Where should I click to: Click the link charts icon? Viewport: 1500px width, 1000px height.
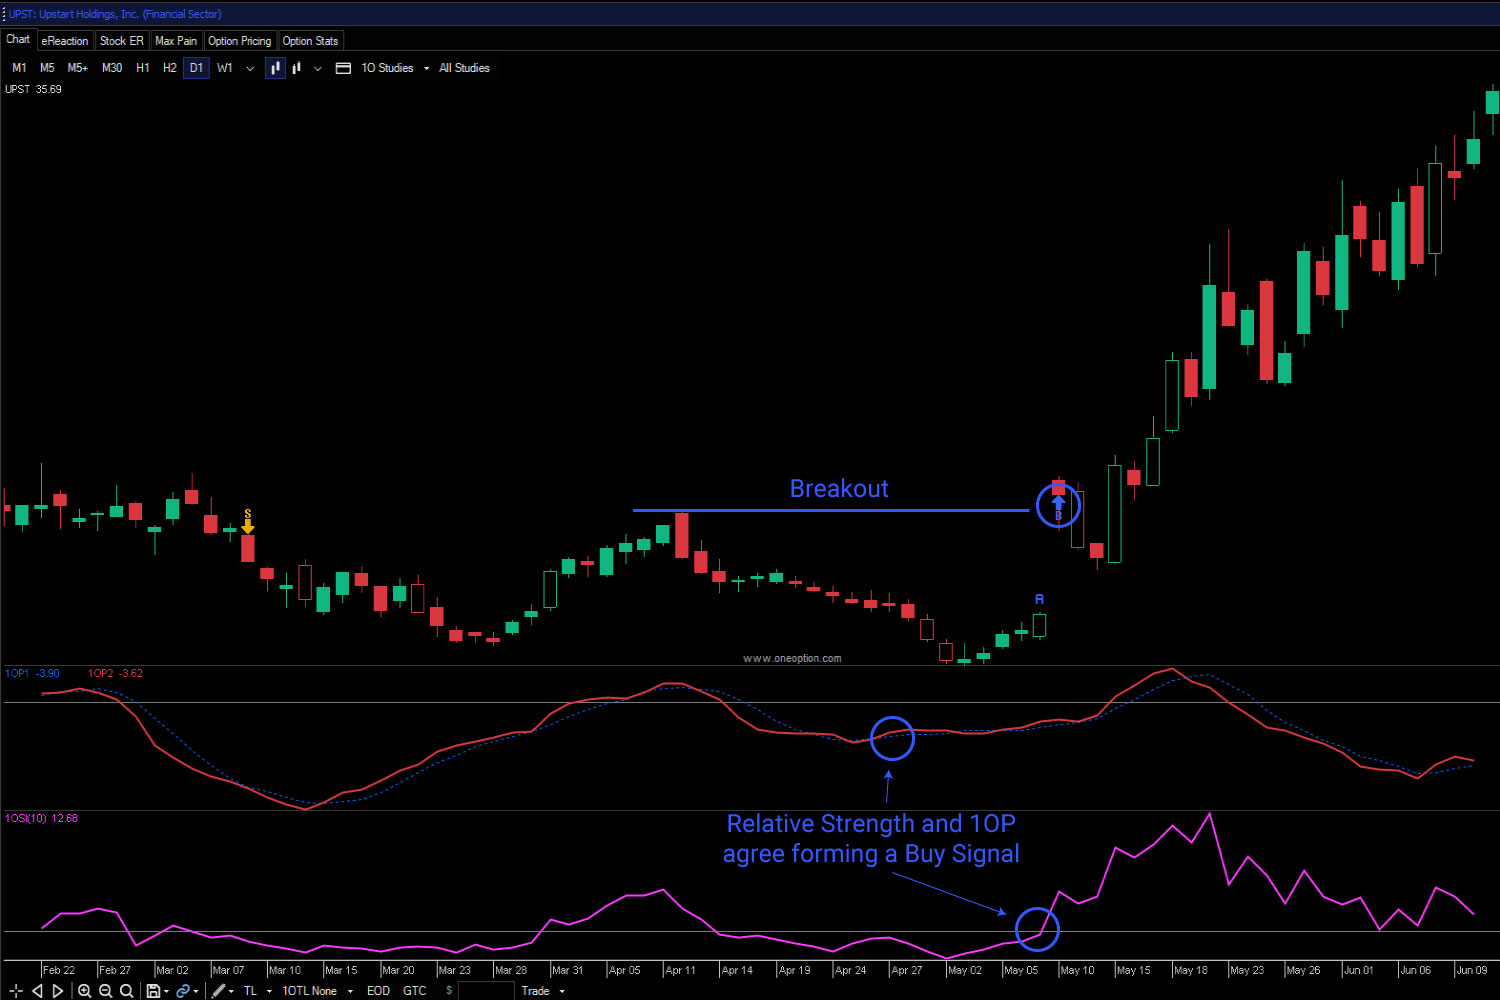(x=183, y=990)
